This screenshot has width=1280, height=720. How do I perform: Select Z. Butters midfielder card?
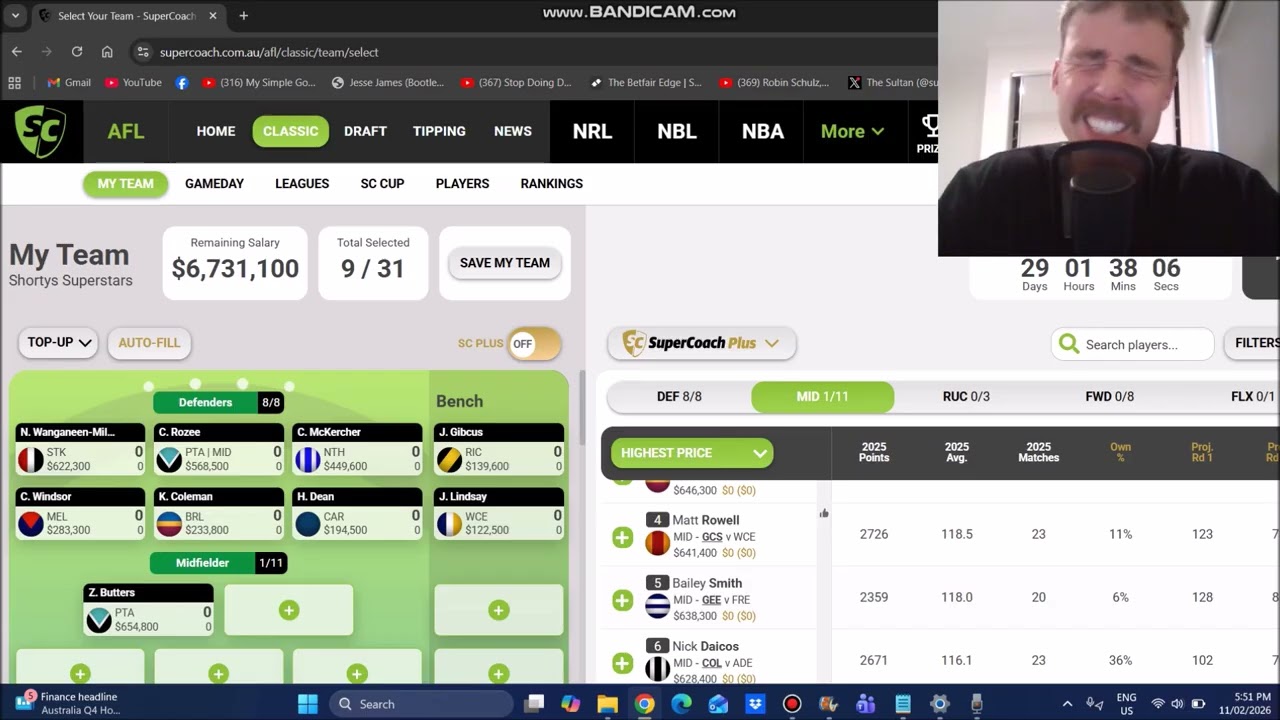tap(149, 610)
